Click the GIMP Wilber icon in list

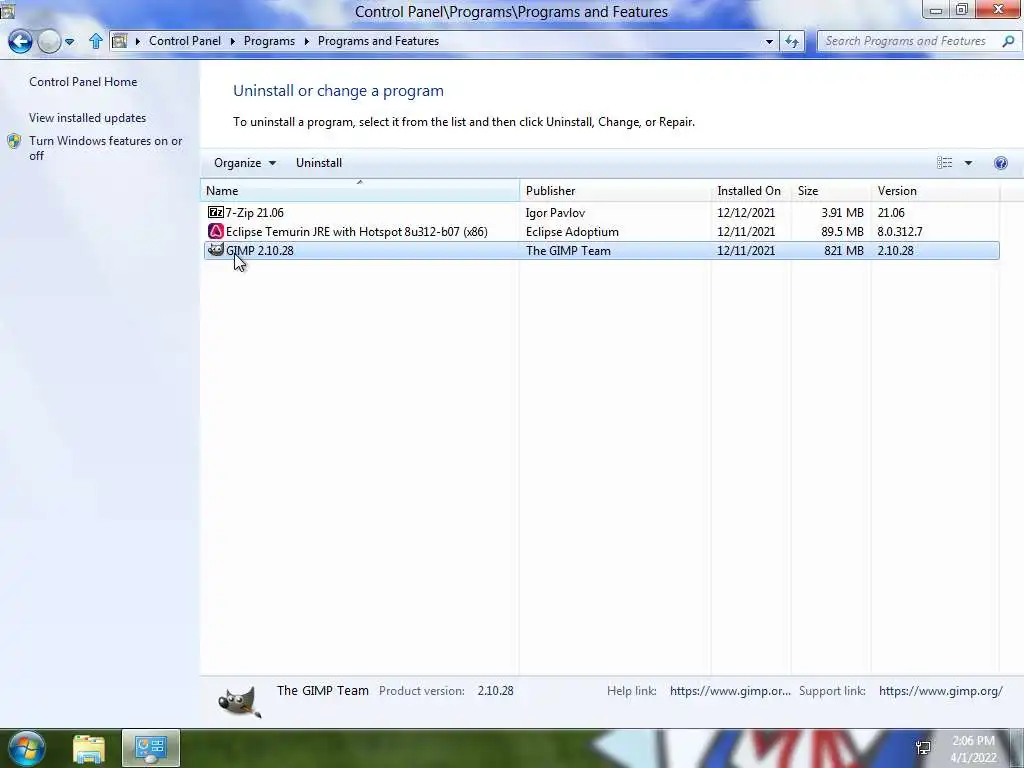click(216, 249)
